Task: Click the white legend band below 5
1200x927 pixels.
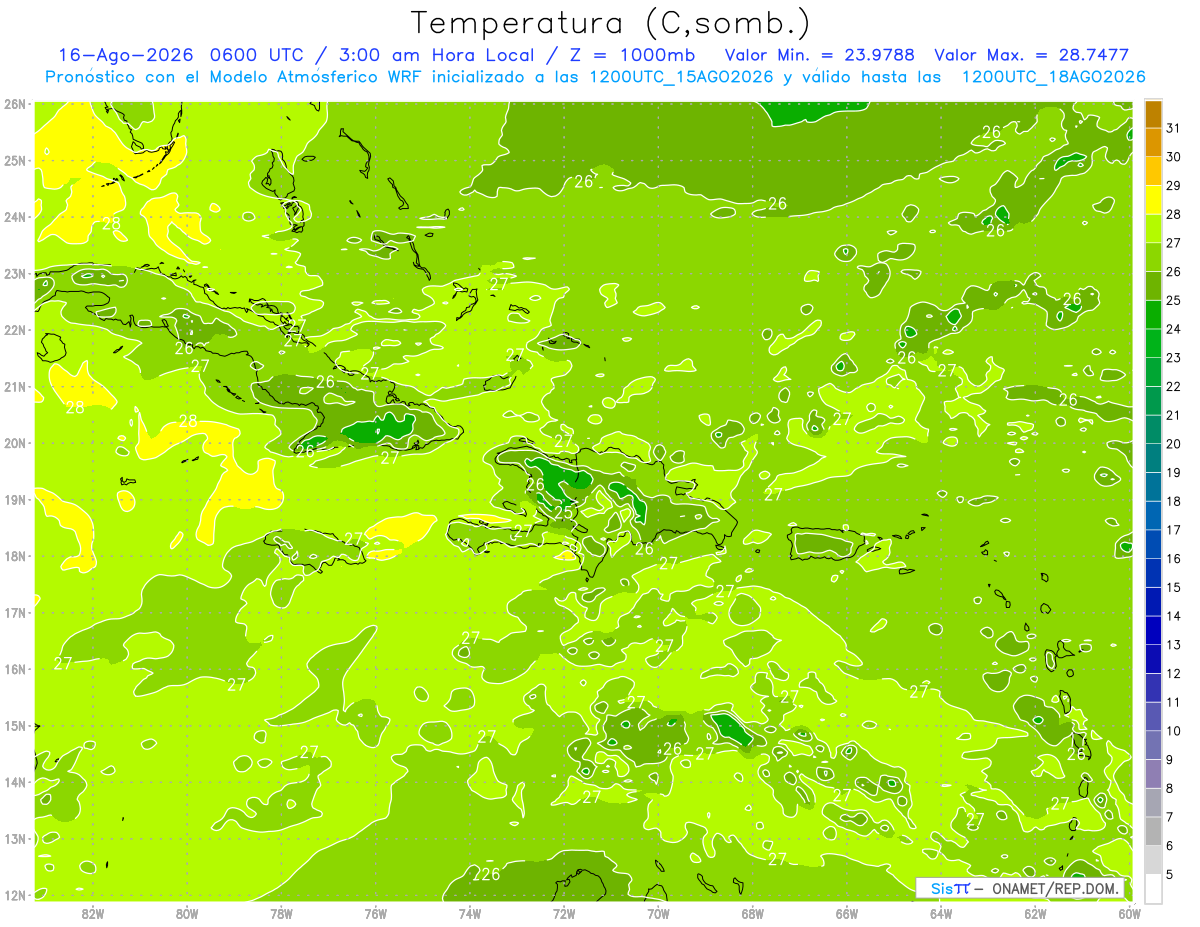Action: coord(1153,888)
